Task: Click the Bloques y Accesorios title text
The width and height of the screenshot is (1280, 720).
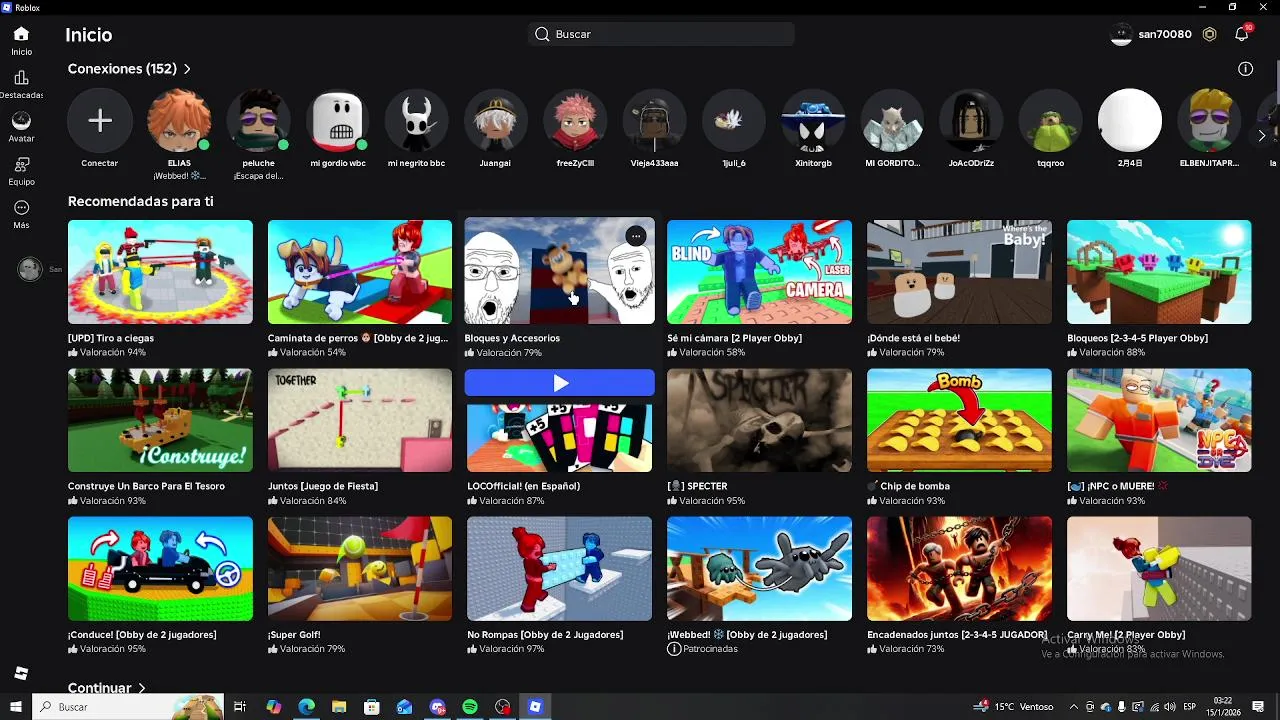Action: (x=512, y=338)
